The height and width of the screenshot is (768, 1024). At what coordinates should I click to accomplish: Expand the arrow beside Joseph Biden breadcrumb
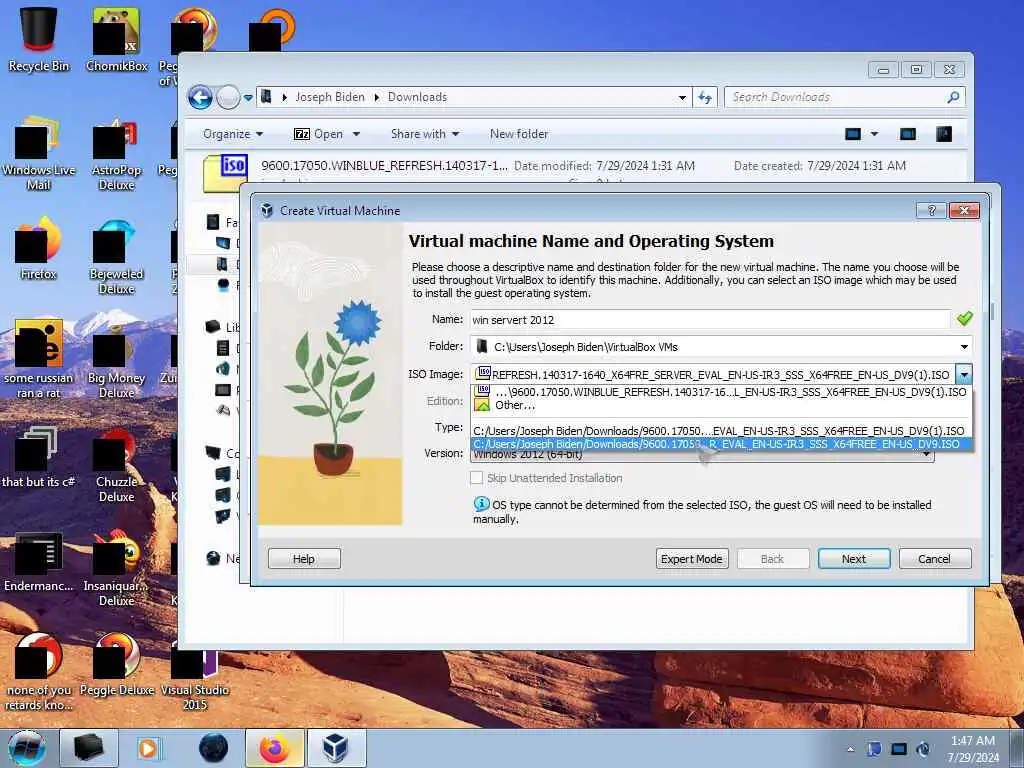(x=377, y=97)
